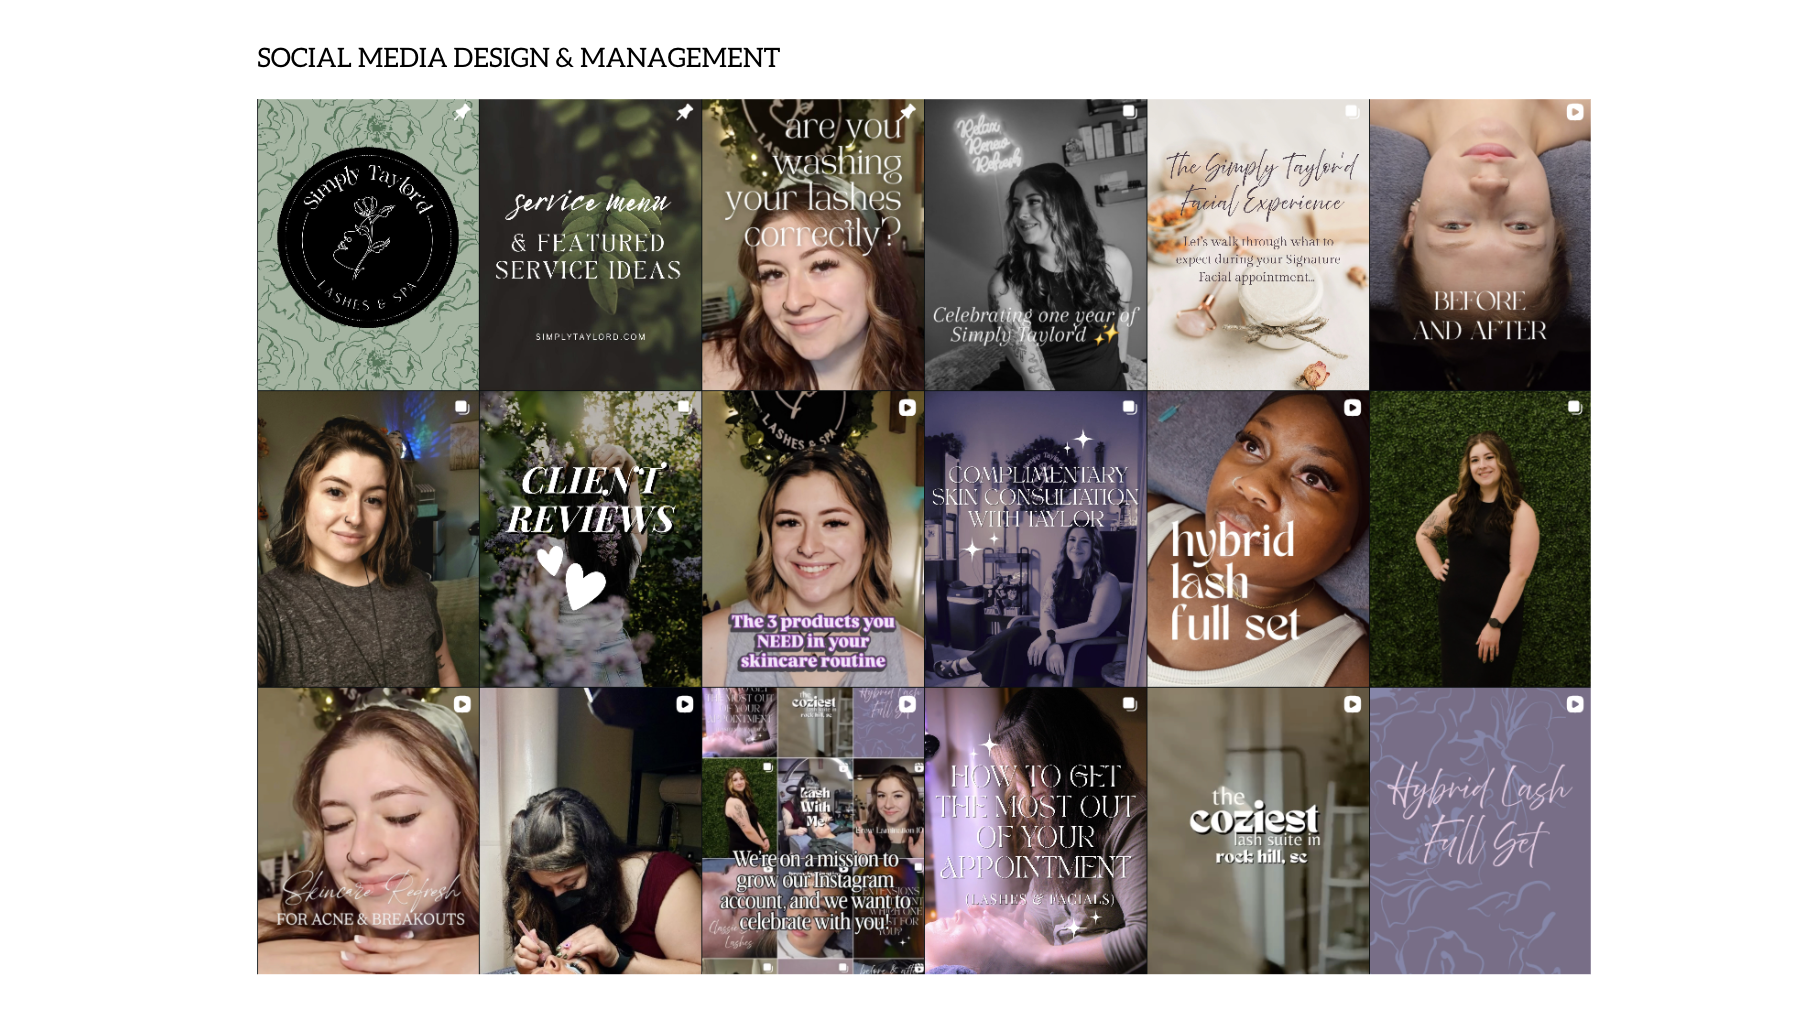Click reel icon on grow our Instagram post
Screen dimensions: 1818x1022
click(x=907, y=704)
